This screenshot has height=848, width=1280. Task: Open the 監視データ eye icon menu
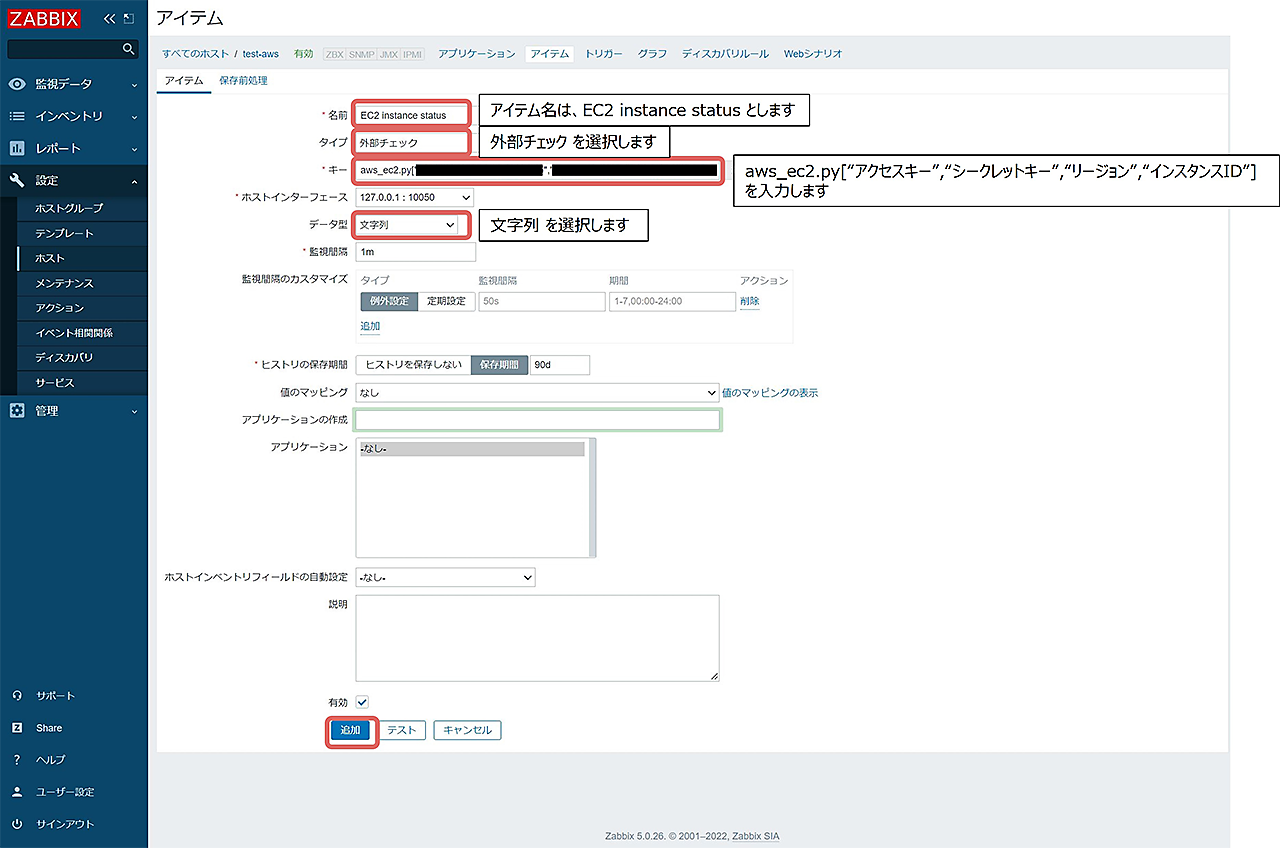click(x=17, y=85)
